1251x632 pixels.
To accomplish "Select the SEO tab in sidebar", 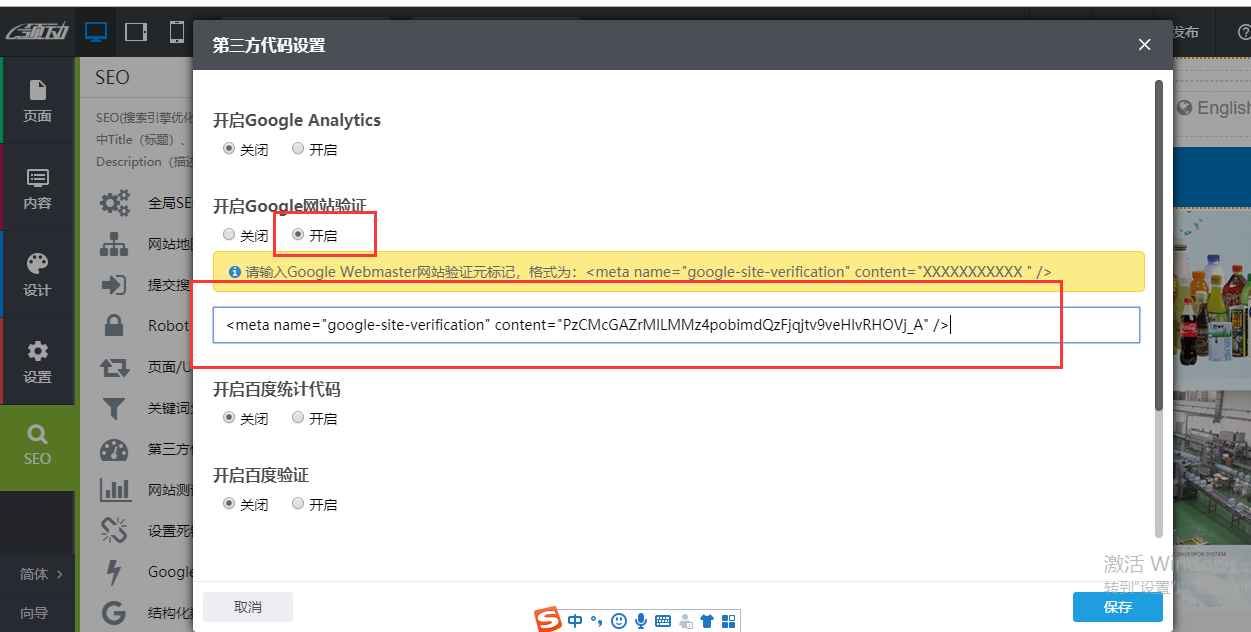I will pos(37,445).
